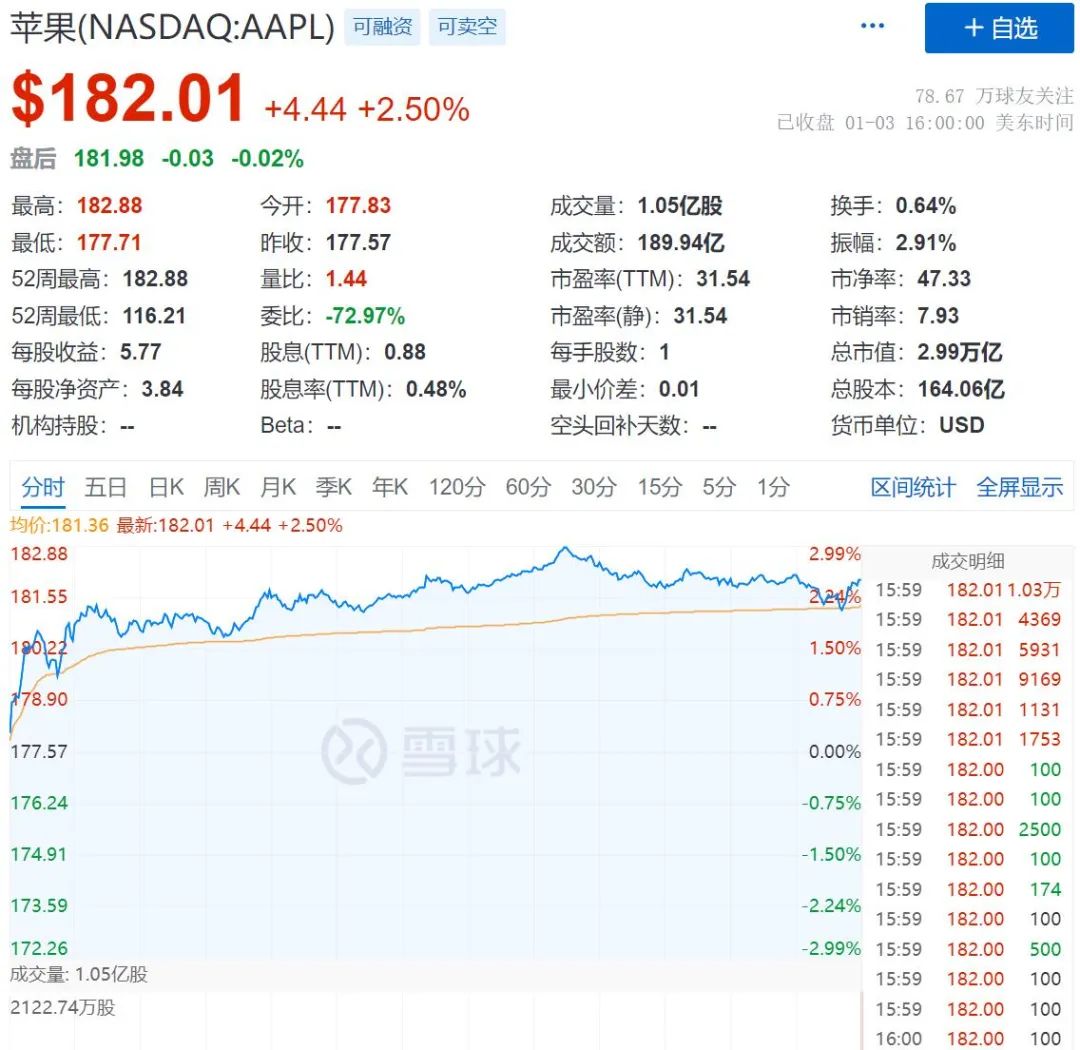Viewport: 1080px width, 1050px height.
Task: Select trade row with volume 174
Action: tap(968, 889)
